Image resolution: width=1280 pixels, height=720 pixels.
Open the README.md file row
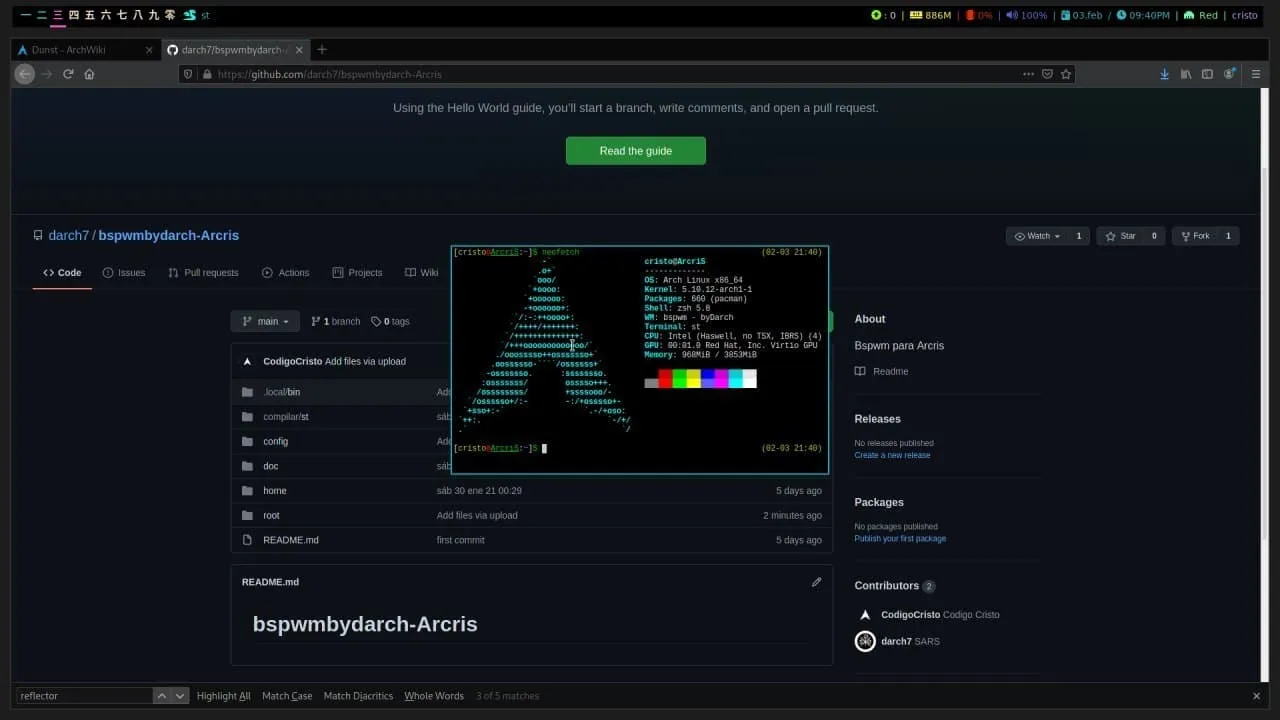point(532,540)
